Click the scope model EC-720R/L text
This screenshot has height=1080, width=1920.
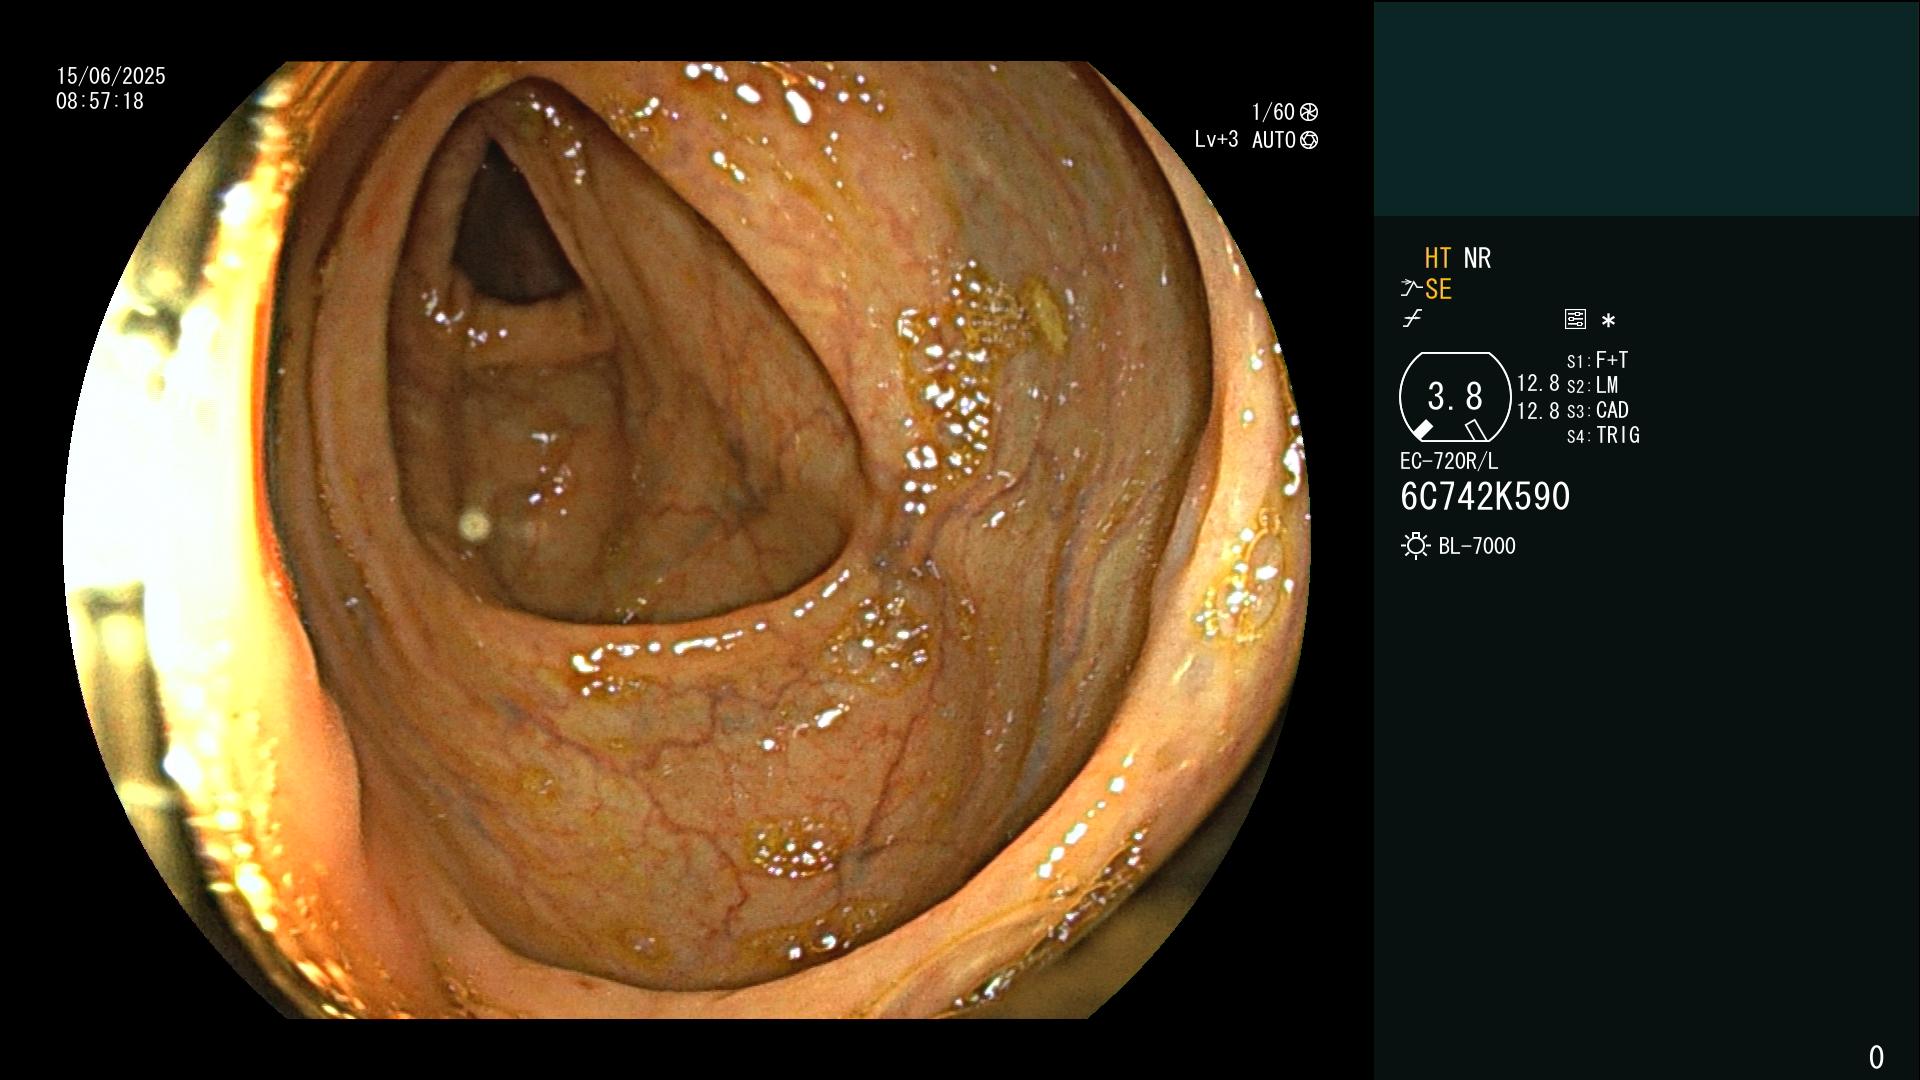(x=1449, y=461)
